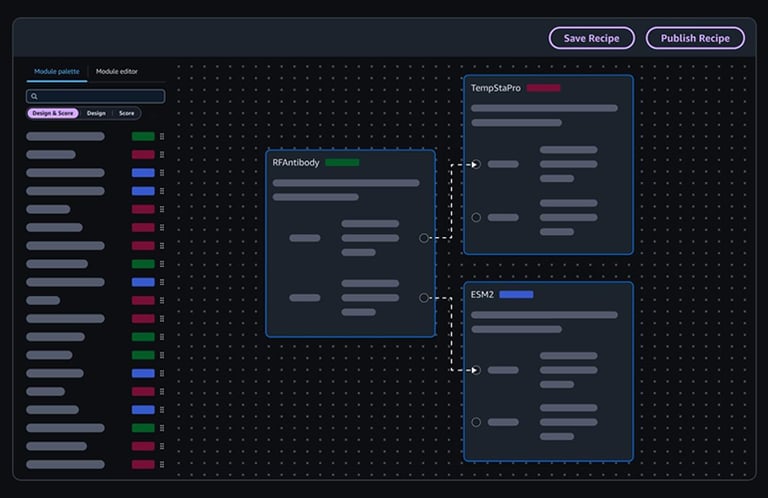Click TempStaPro's second input port
Image resolution: width=768 pixels, height=498 pixels.
(x=476, y=217)
